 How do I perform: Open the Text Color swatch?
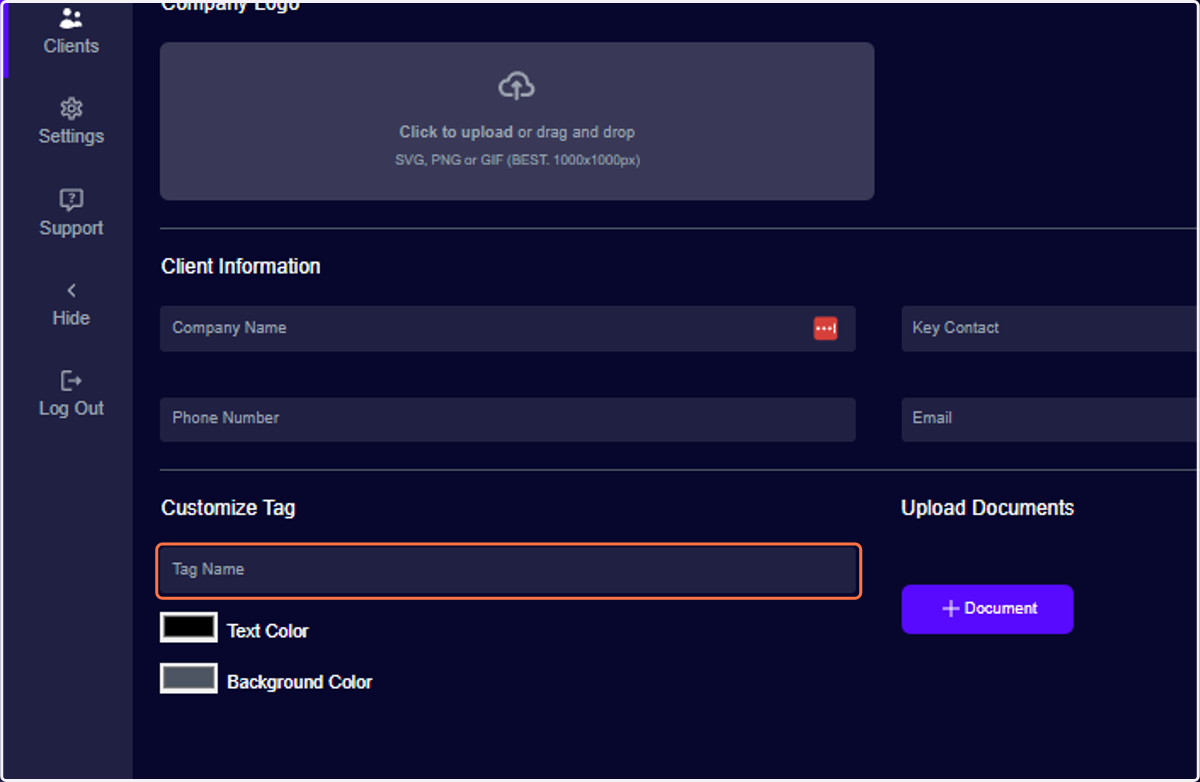pos(188,628)
